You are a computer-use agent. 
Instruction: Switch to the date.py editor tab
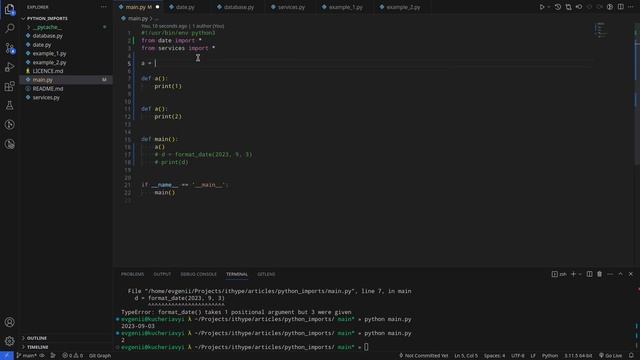click(185, 7)
